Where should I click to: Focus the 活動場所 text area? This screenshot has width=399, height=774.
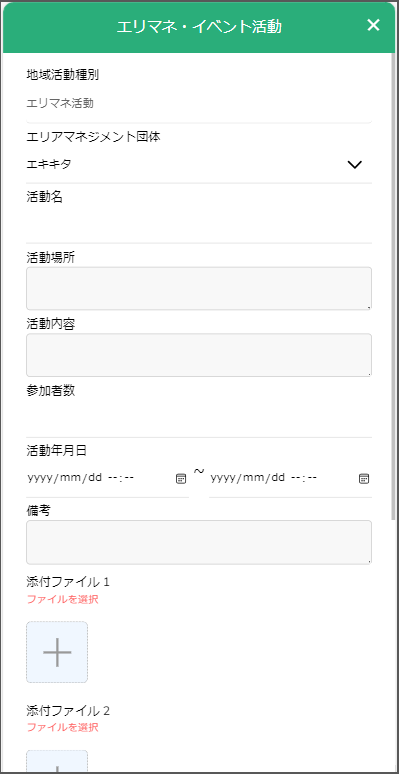[x=199, y=288]
